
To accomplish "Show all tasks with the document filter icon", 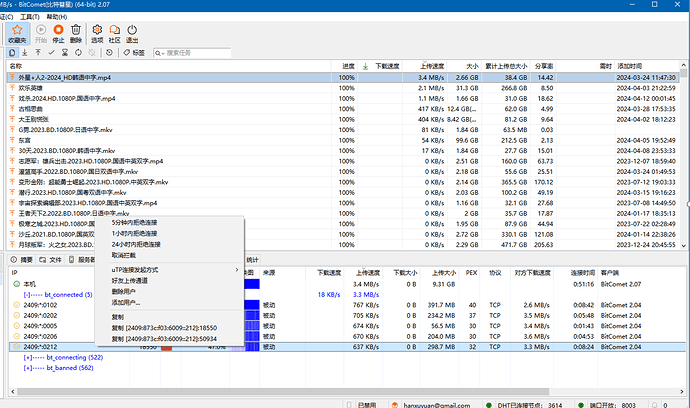I will [12, 53].
